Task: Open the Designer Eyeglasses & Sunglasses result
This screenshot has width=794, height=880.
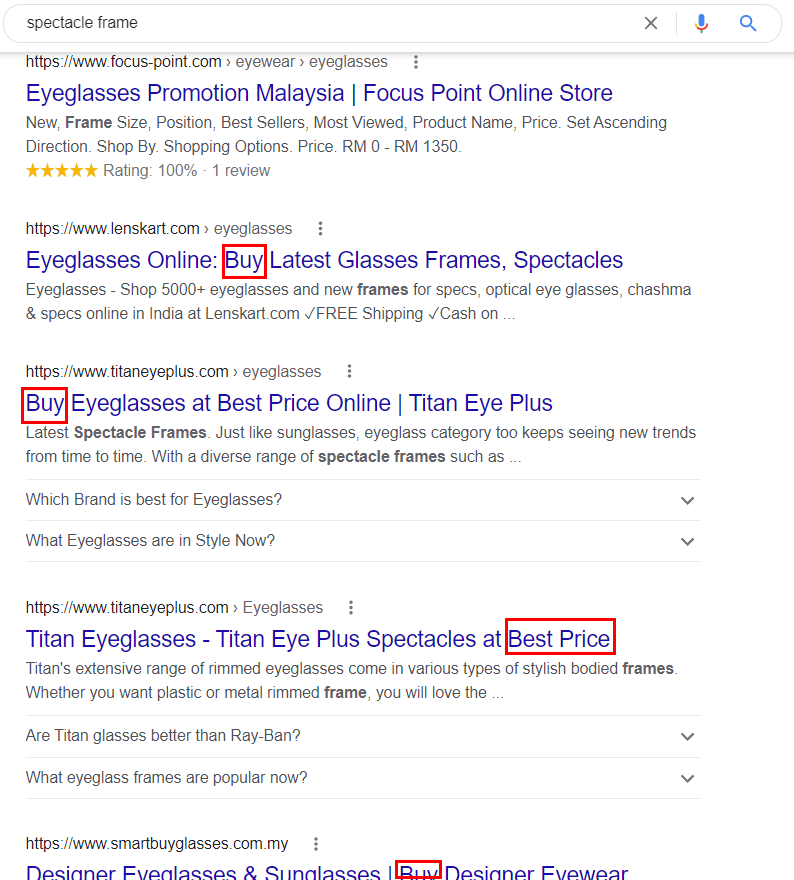Action: tap(300, 871)
